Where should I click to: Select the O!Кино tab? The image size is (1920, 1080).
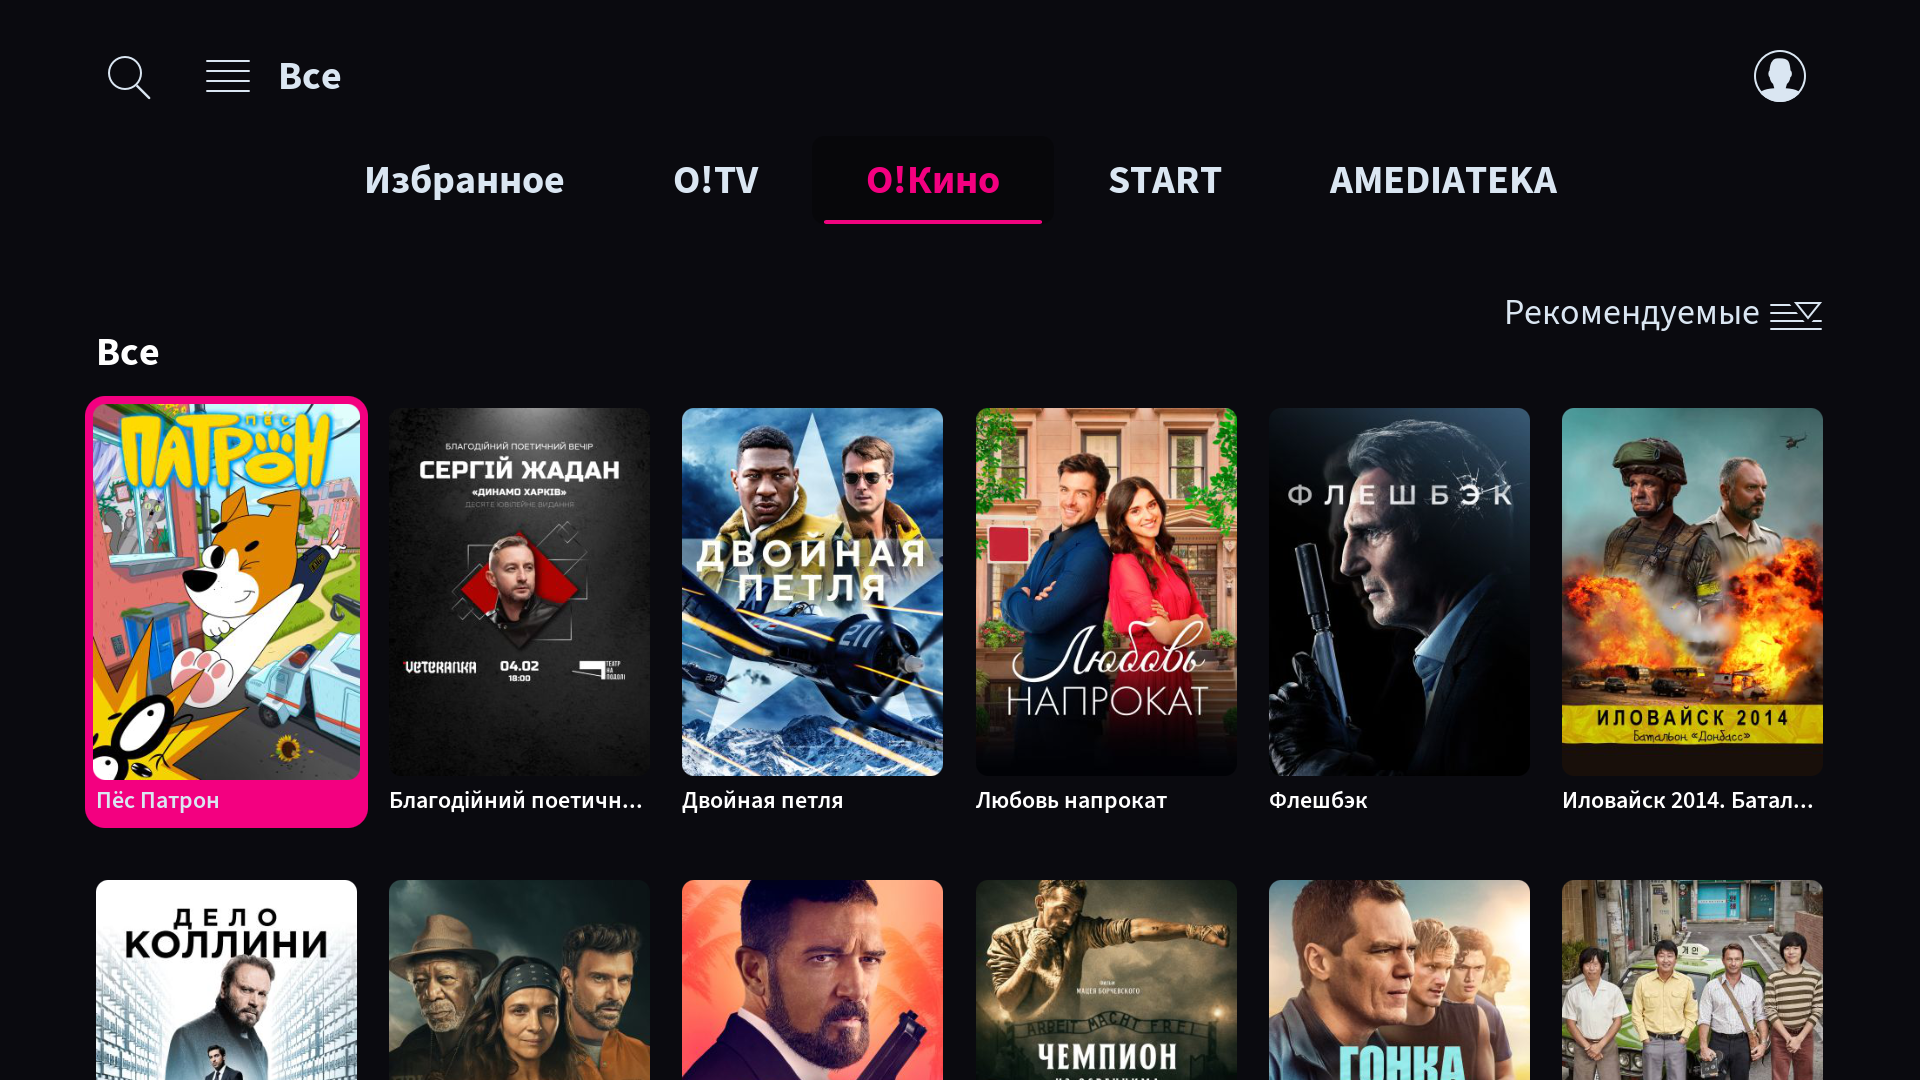[933, 180]
